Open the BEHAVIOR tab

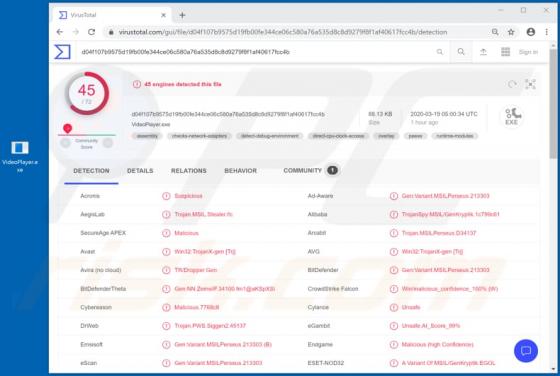tap(240, 171)
